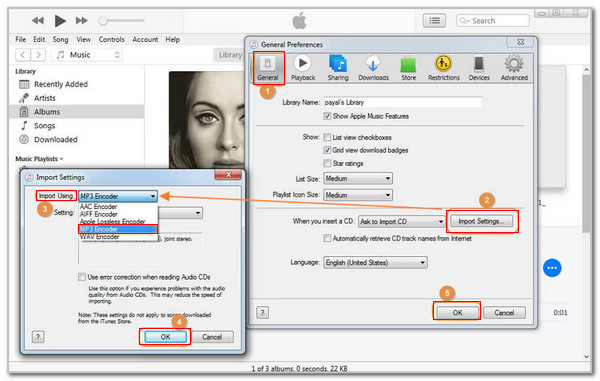Click the help button in General Preferences
600x381 pixels.
262,313
